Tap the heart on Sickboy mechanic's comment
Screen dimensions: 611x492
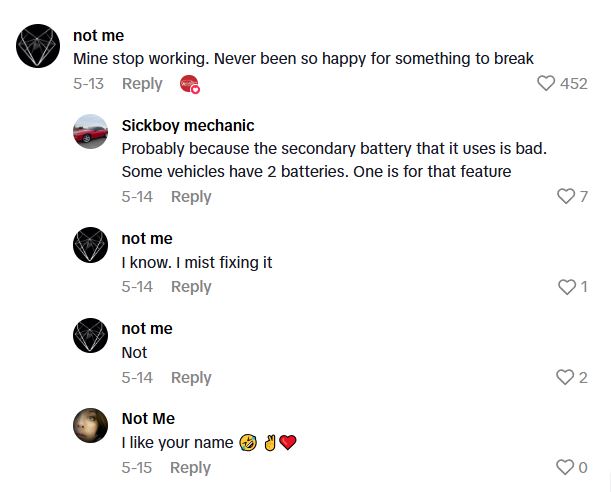click(x=566, y=197)
